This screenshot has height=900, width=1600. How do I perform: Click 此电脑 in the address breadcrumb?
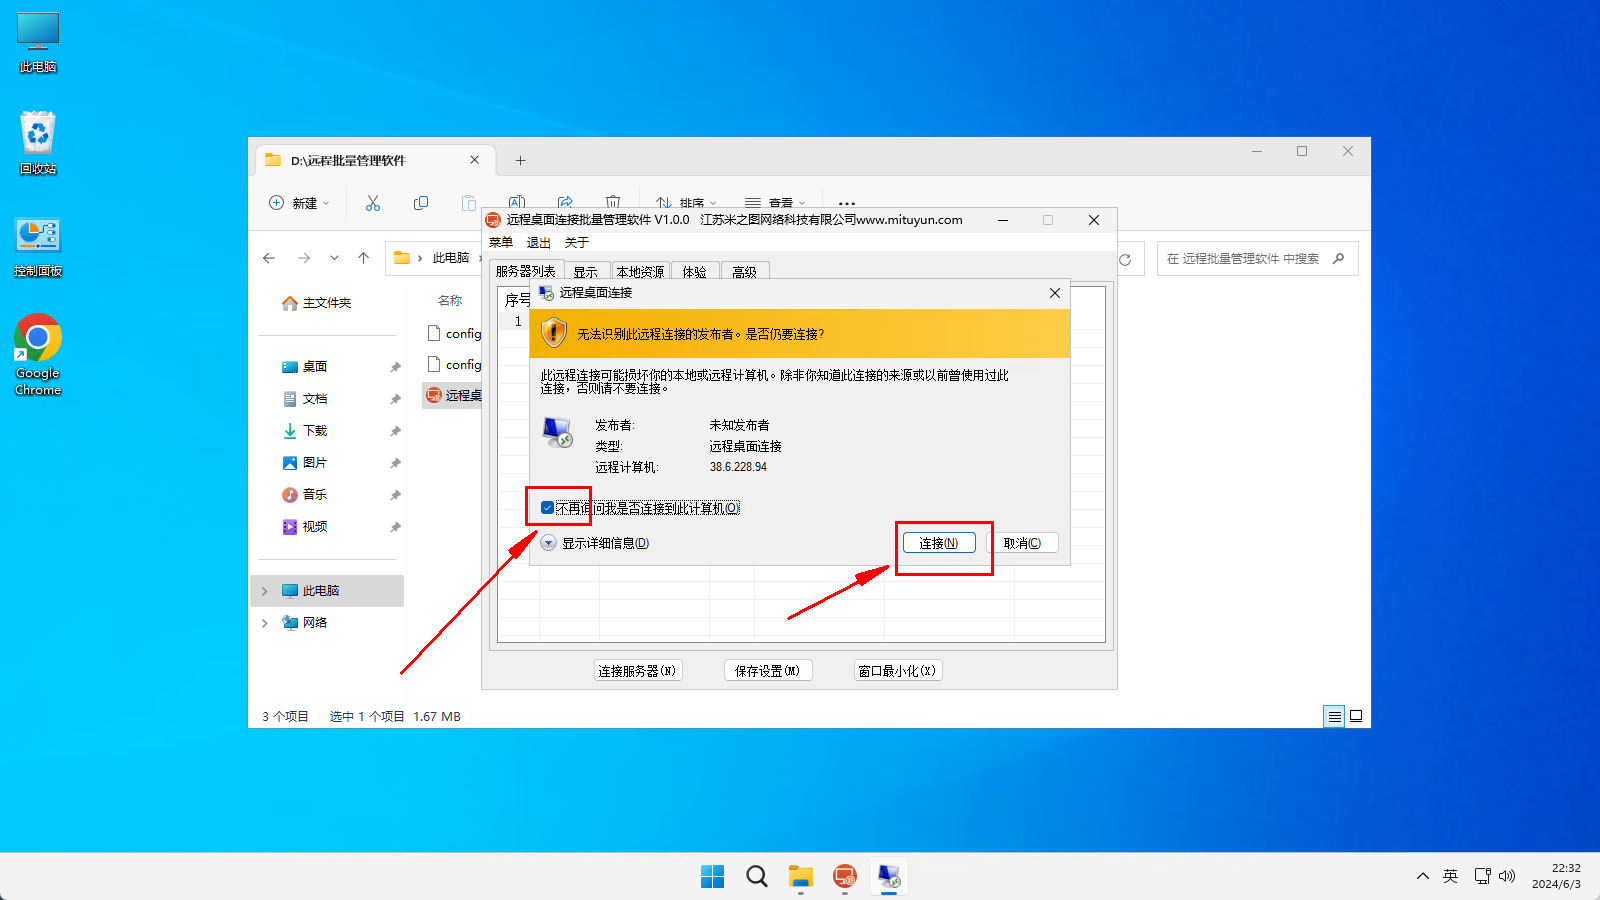pyautogui.click(x=451, y=258)
